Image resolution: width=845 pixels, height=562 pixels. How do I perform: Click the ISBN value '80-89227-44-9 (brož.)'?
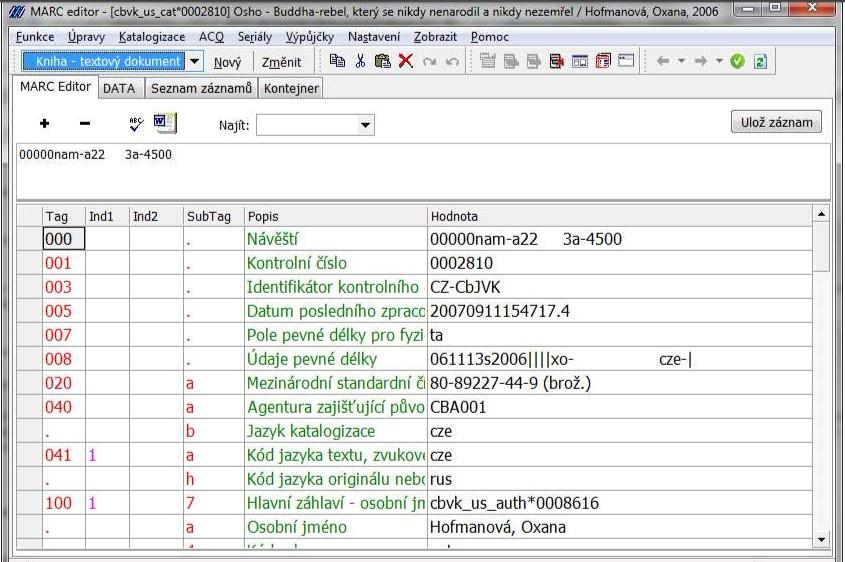click(x=510, y=383)
